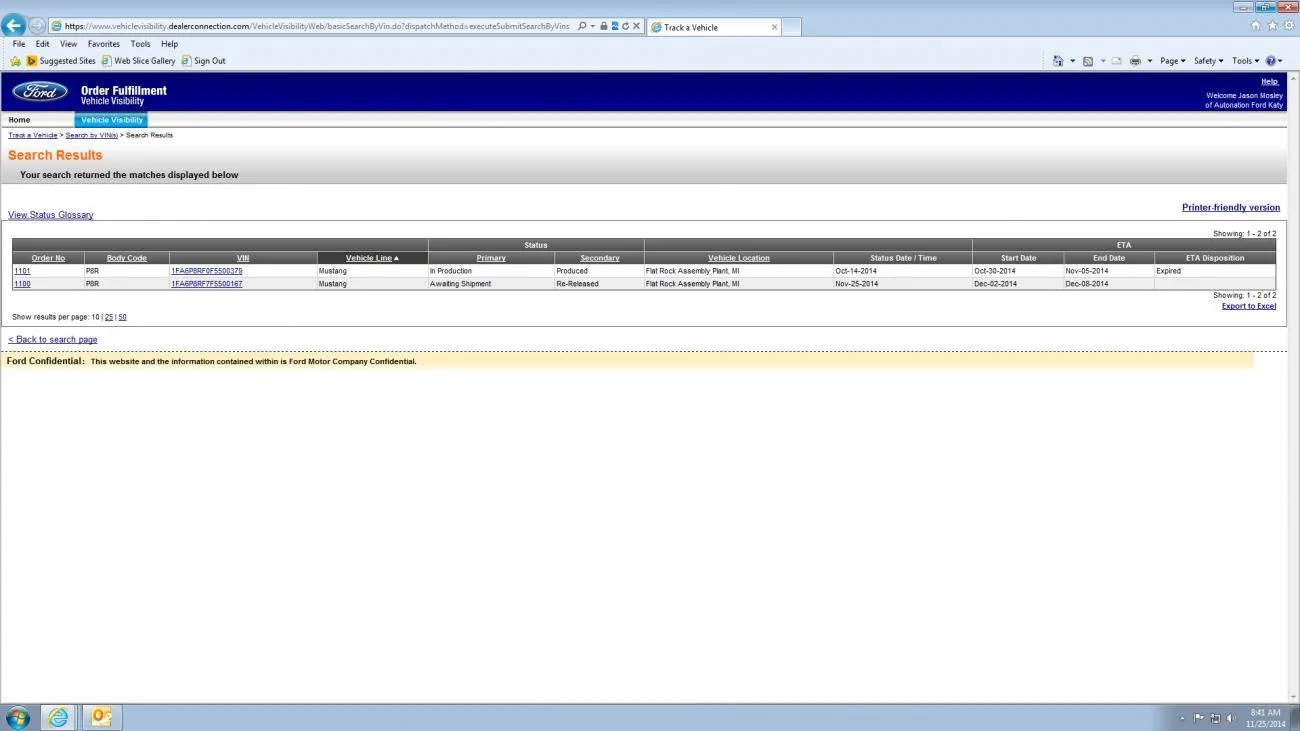Go back with the browser Back arrow
The height and width of the screenshot is (731, 1300).
pyautogui.click(x=14, y=26)
